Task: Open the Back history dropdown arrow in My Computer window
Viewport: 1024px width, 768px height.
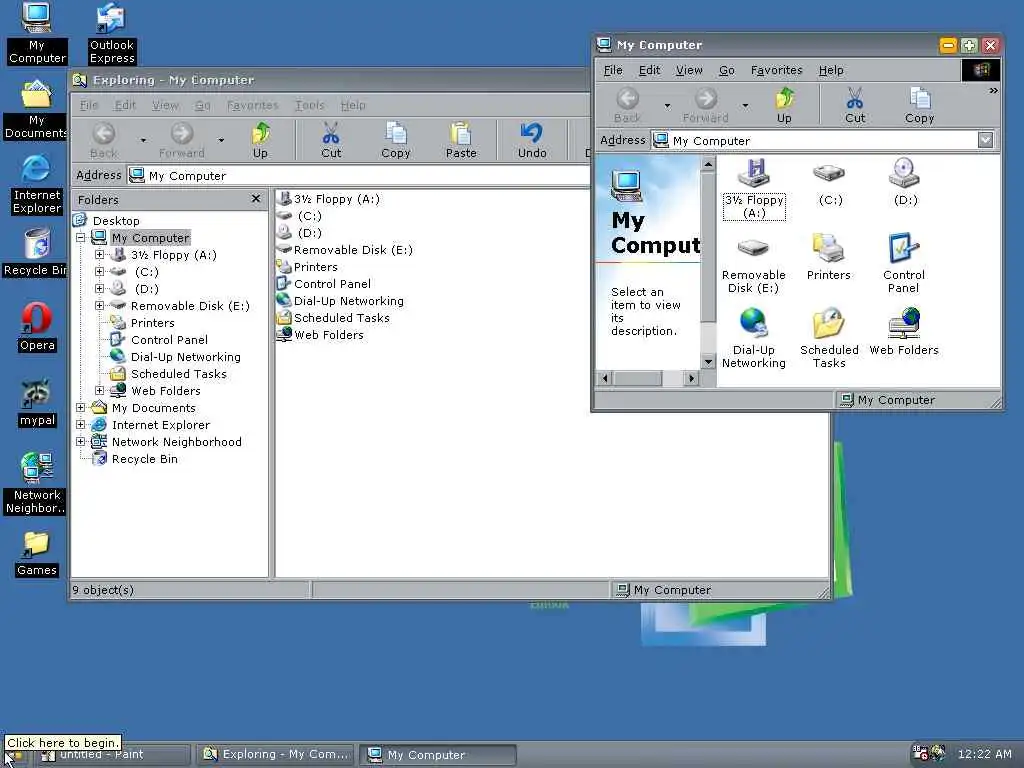Action: pos(667,105)
